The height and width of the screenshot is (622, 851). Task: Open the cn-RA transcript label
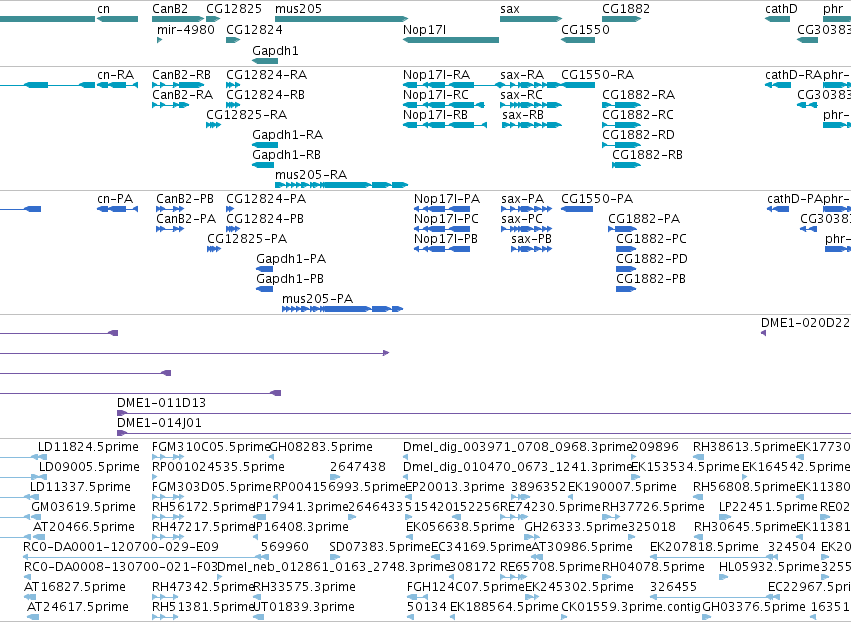click(x=116, y=75)
